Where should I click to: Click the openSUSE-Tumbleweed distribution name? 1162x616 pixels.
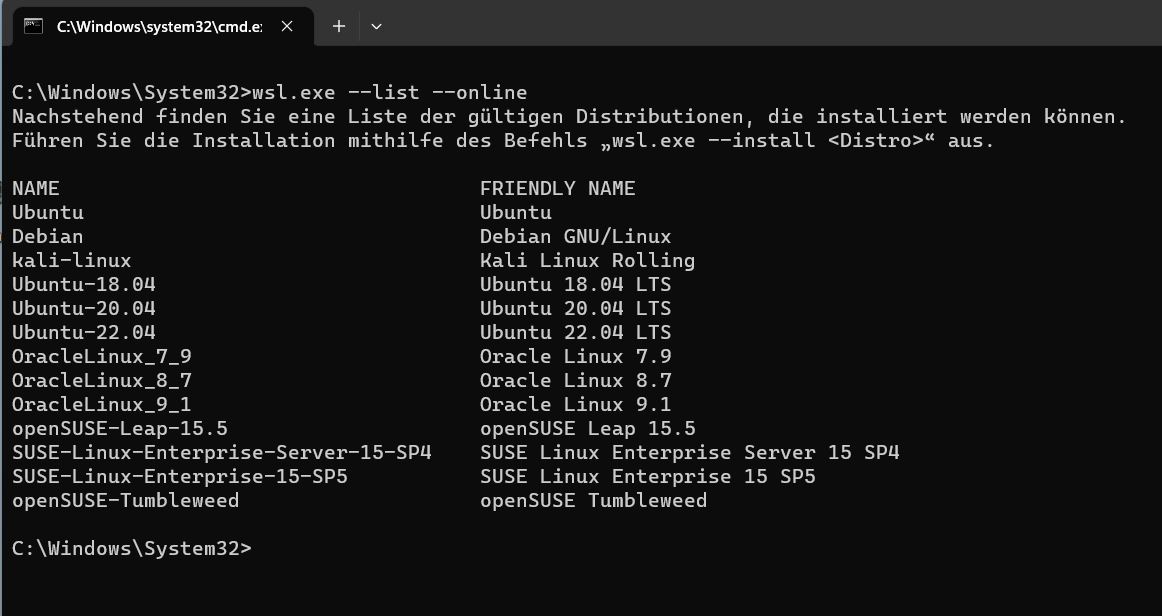click(126, 500)
